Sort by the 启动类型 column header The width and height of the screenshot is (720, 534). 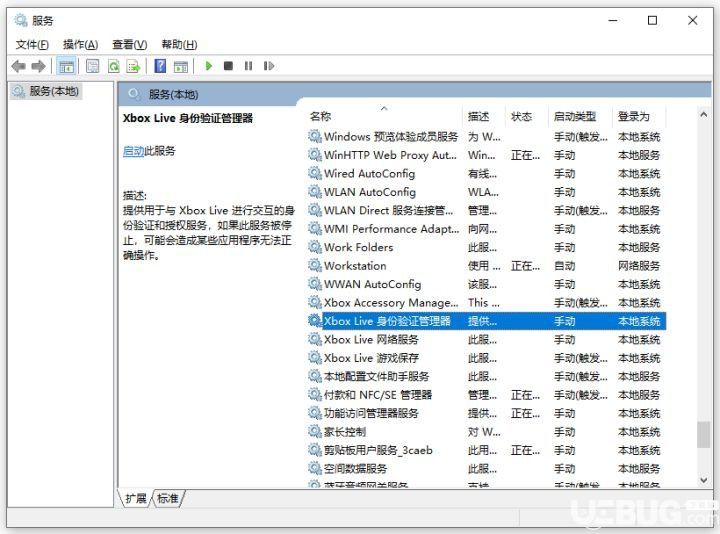[575, 117]
